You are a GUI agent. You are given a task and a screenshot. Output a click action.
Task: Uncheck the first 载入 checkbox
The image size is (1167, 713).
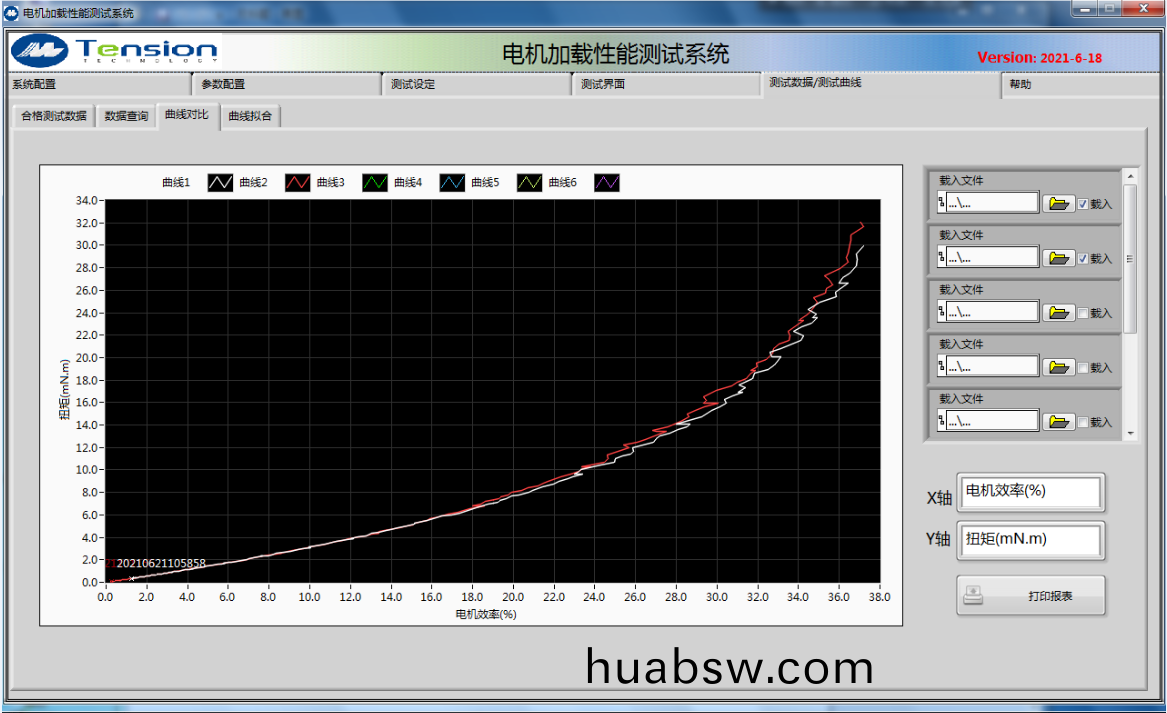[1083, 204]
